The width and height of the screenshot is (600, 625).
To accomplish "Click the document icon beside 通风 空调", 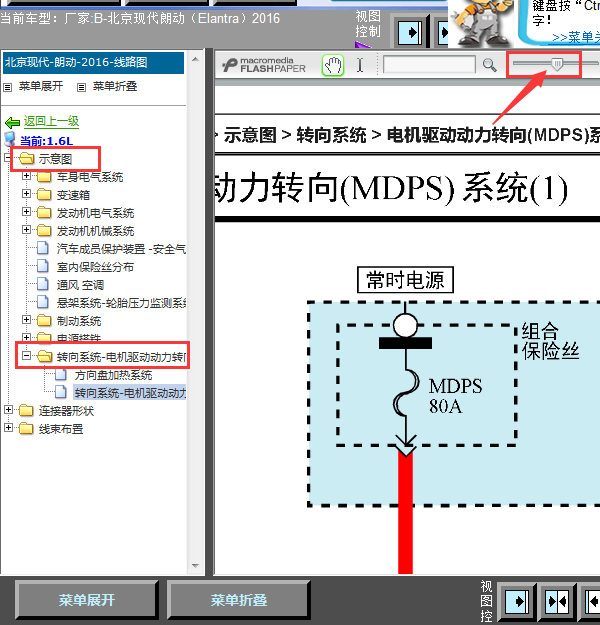I will pos(43,284).
